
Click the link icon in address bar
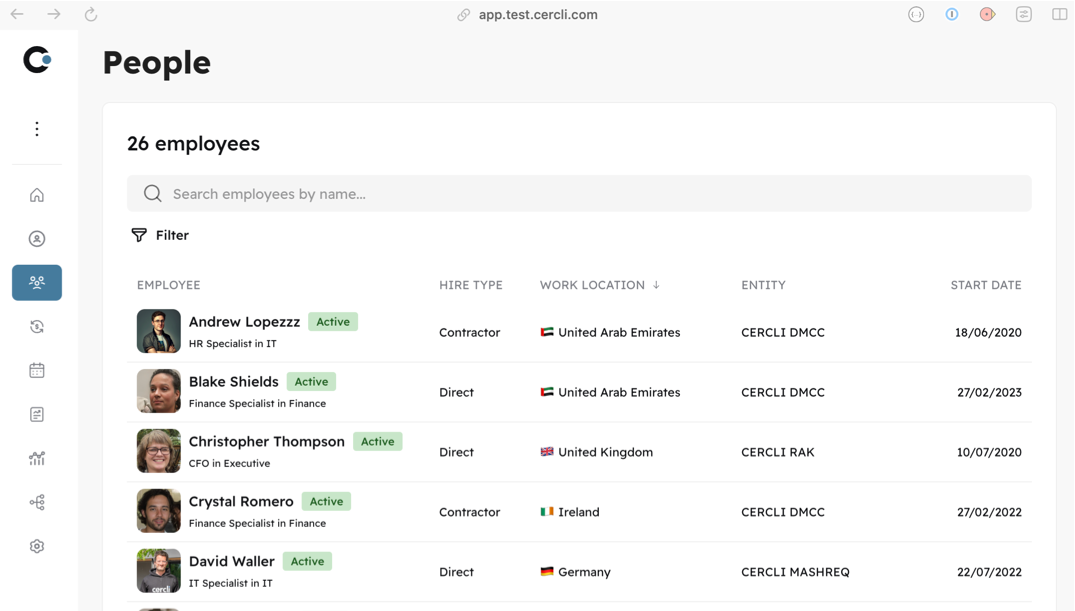point(464,15)
